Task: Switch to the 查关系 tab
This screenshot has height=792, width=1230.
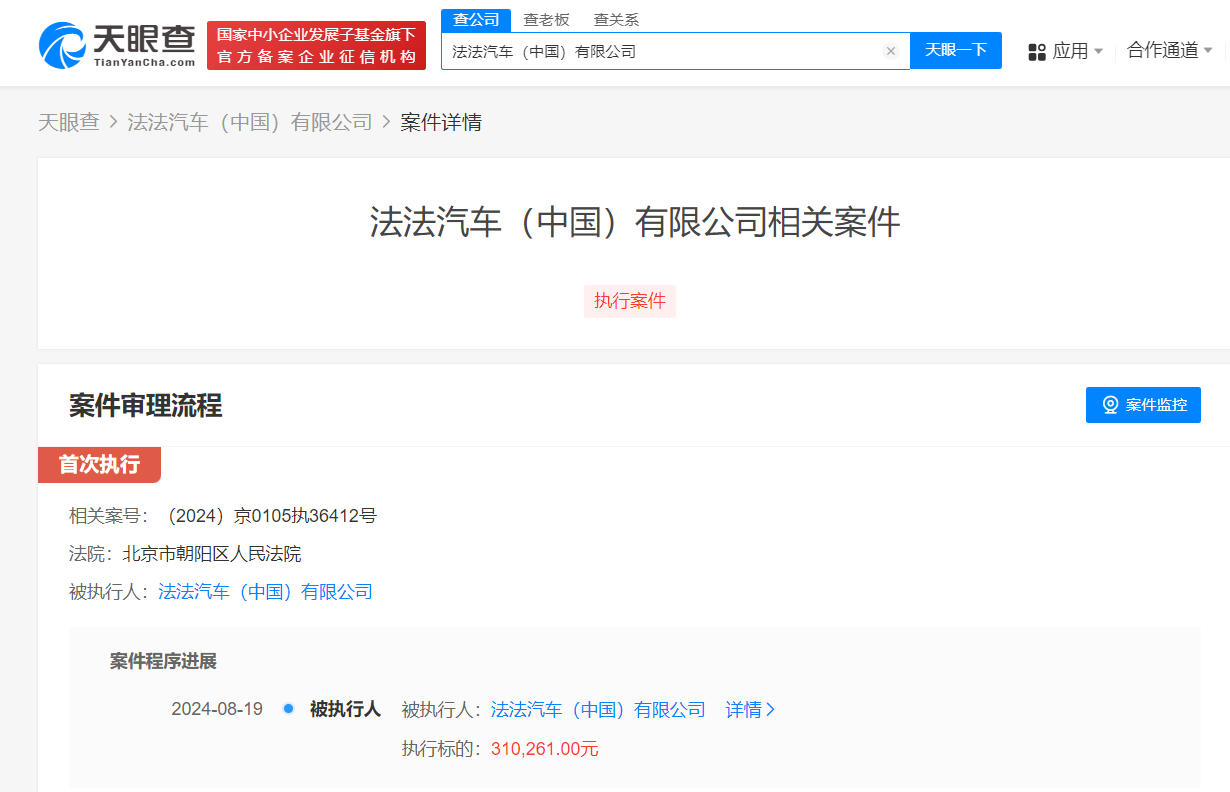Action: 614,18
